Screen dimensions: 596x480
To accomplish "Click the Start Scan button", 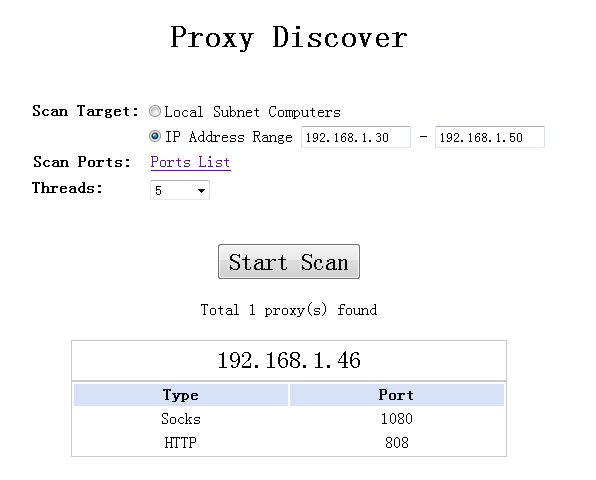I will pos(289,261).
